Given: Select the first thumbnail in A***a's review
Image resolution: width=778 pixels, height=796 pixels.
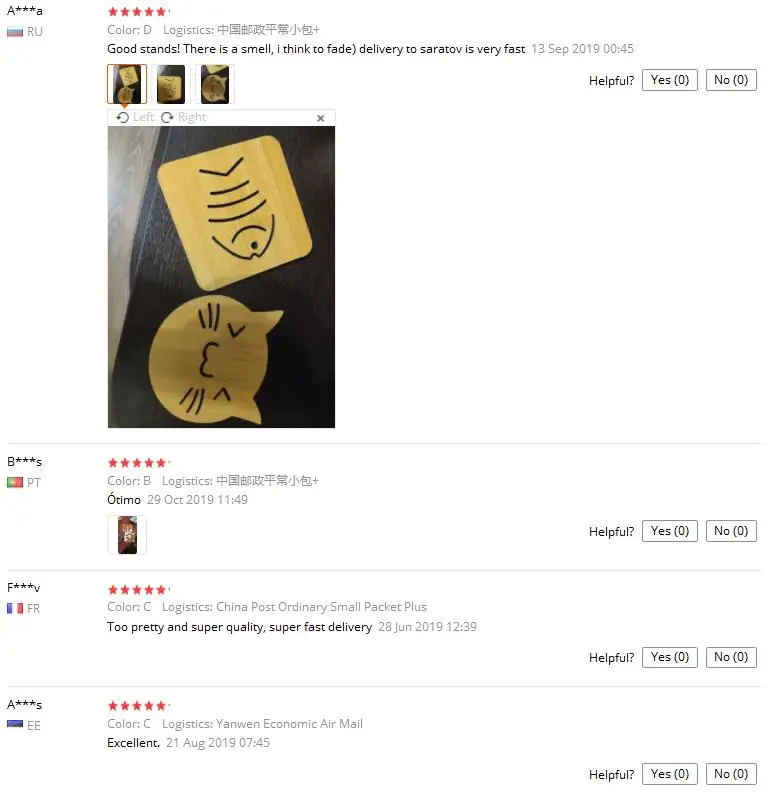Looking at the screenshot, I should click(127, 84).
